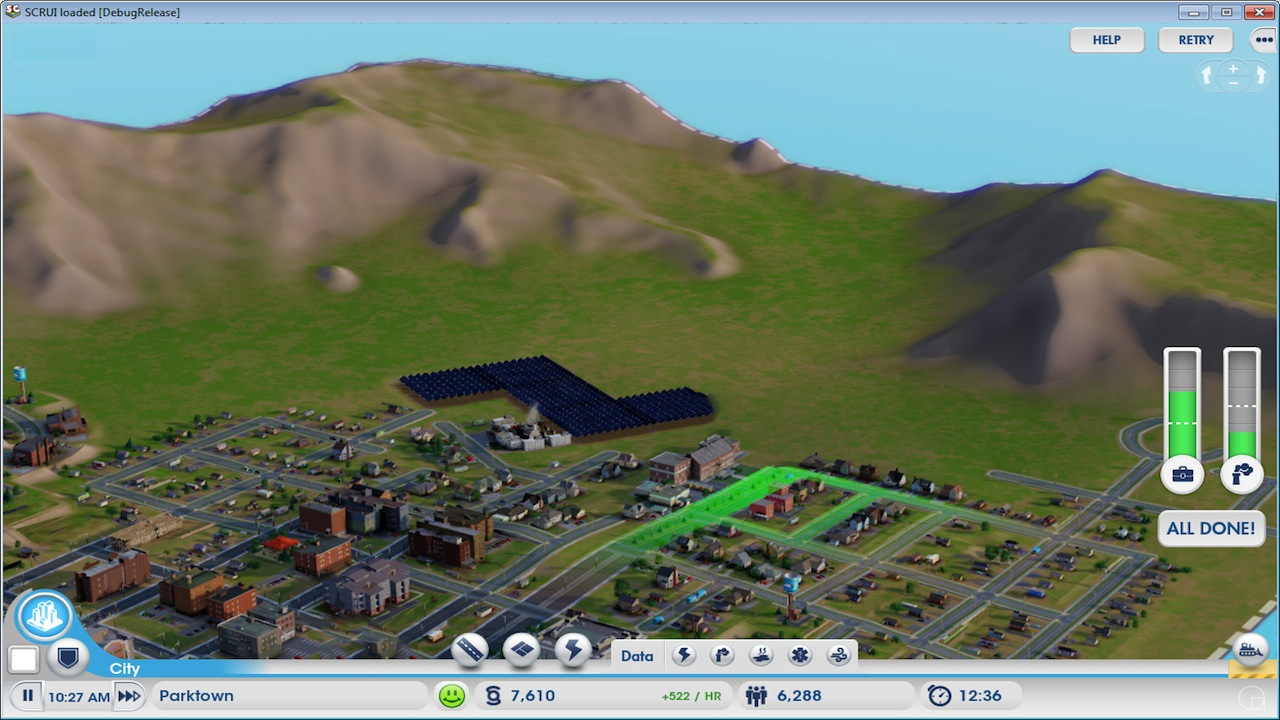Click the bulldozer icon
This screenshot has width=1280, height=720.
[x=1250, y=649]
